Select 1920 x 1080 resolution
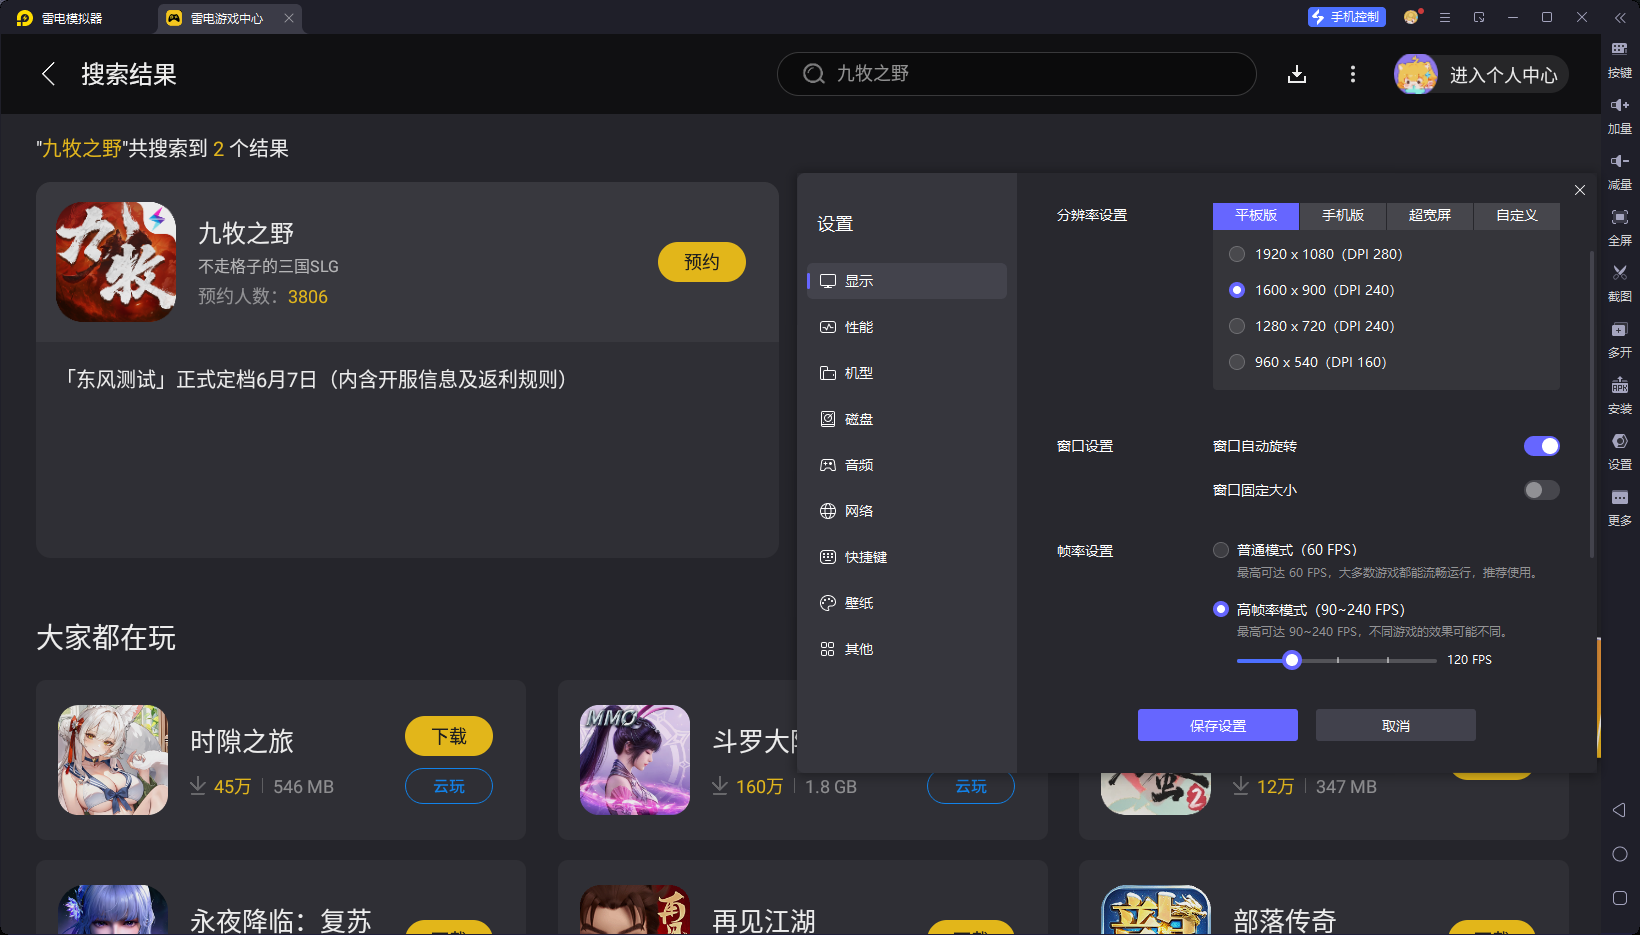This screenshot has width=1640, height=935. point(1237,254)
